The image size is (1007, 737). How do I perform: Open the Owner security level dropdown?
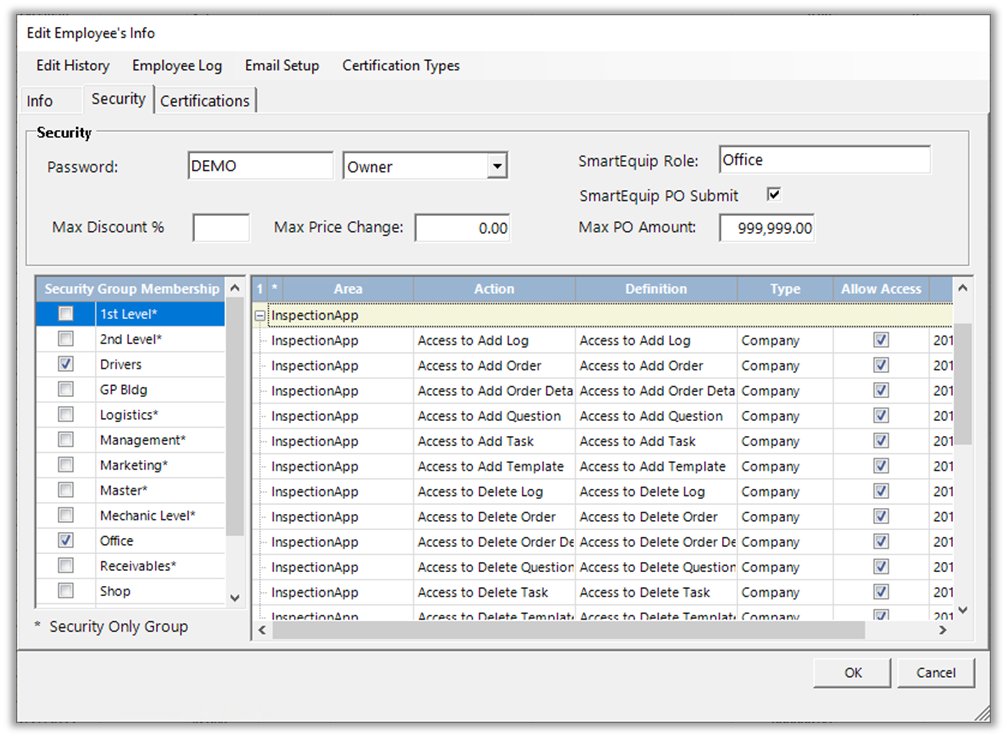(497, 167)
